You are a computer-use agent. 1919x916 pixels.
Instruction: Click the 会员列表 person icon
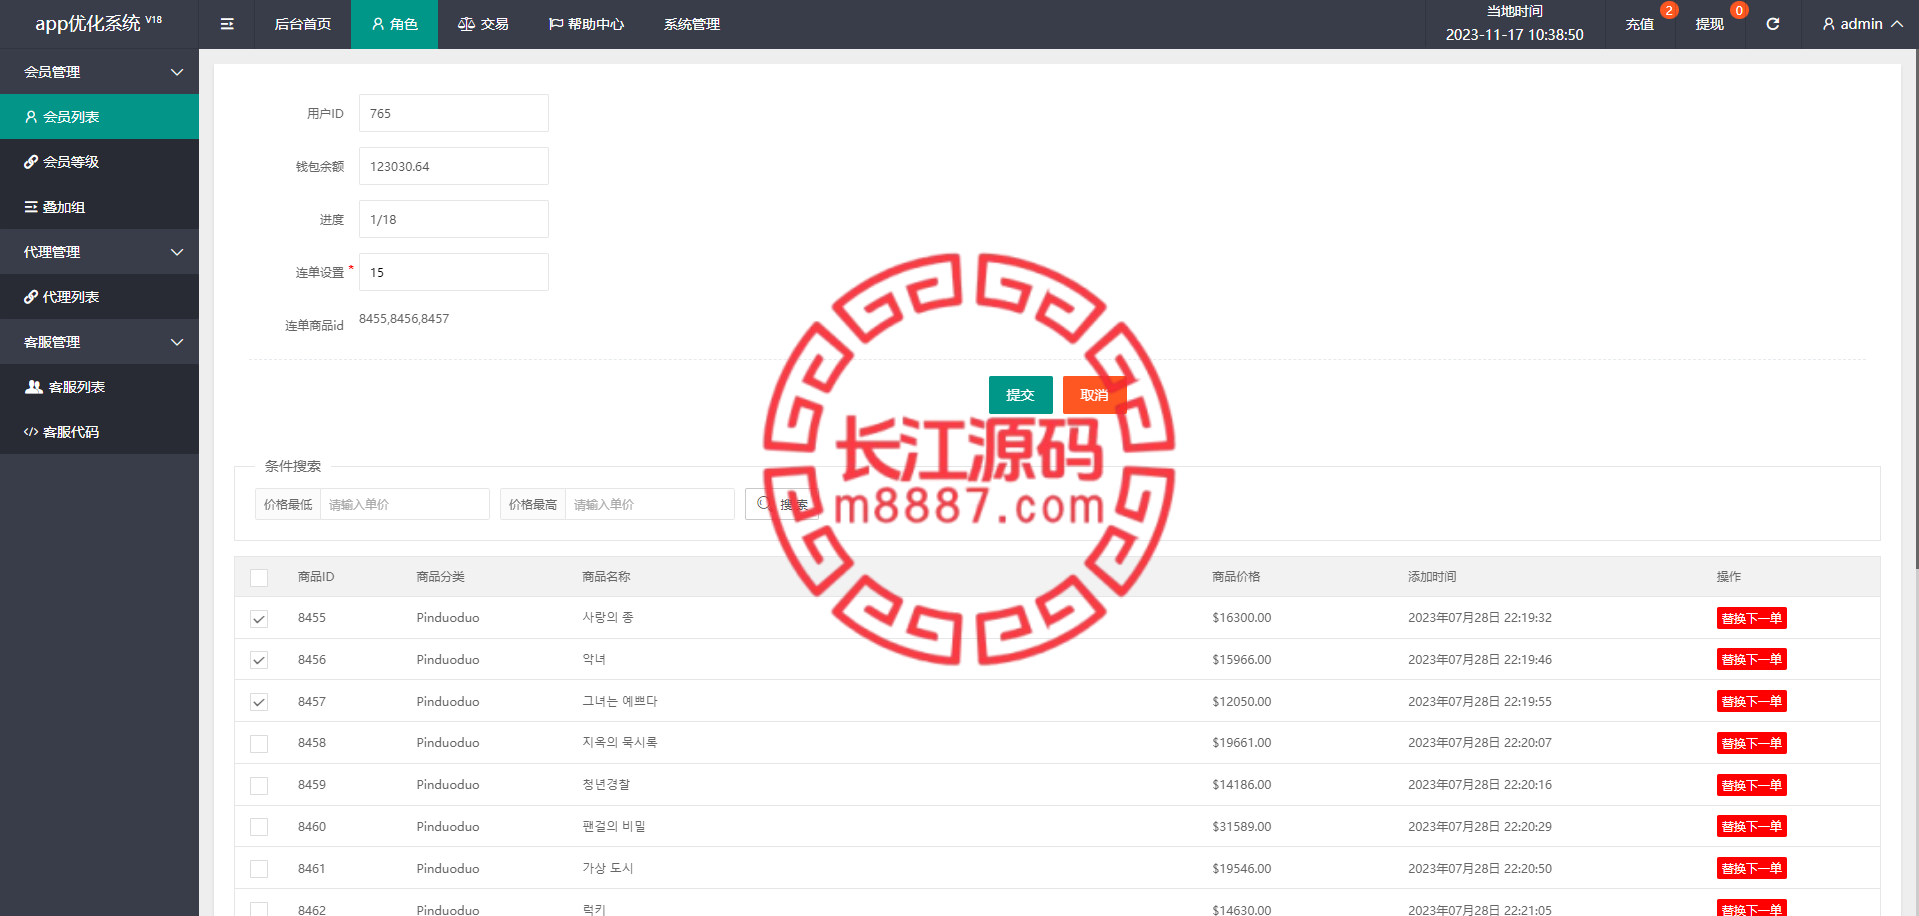[x=31, y=117]
